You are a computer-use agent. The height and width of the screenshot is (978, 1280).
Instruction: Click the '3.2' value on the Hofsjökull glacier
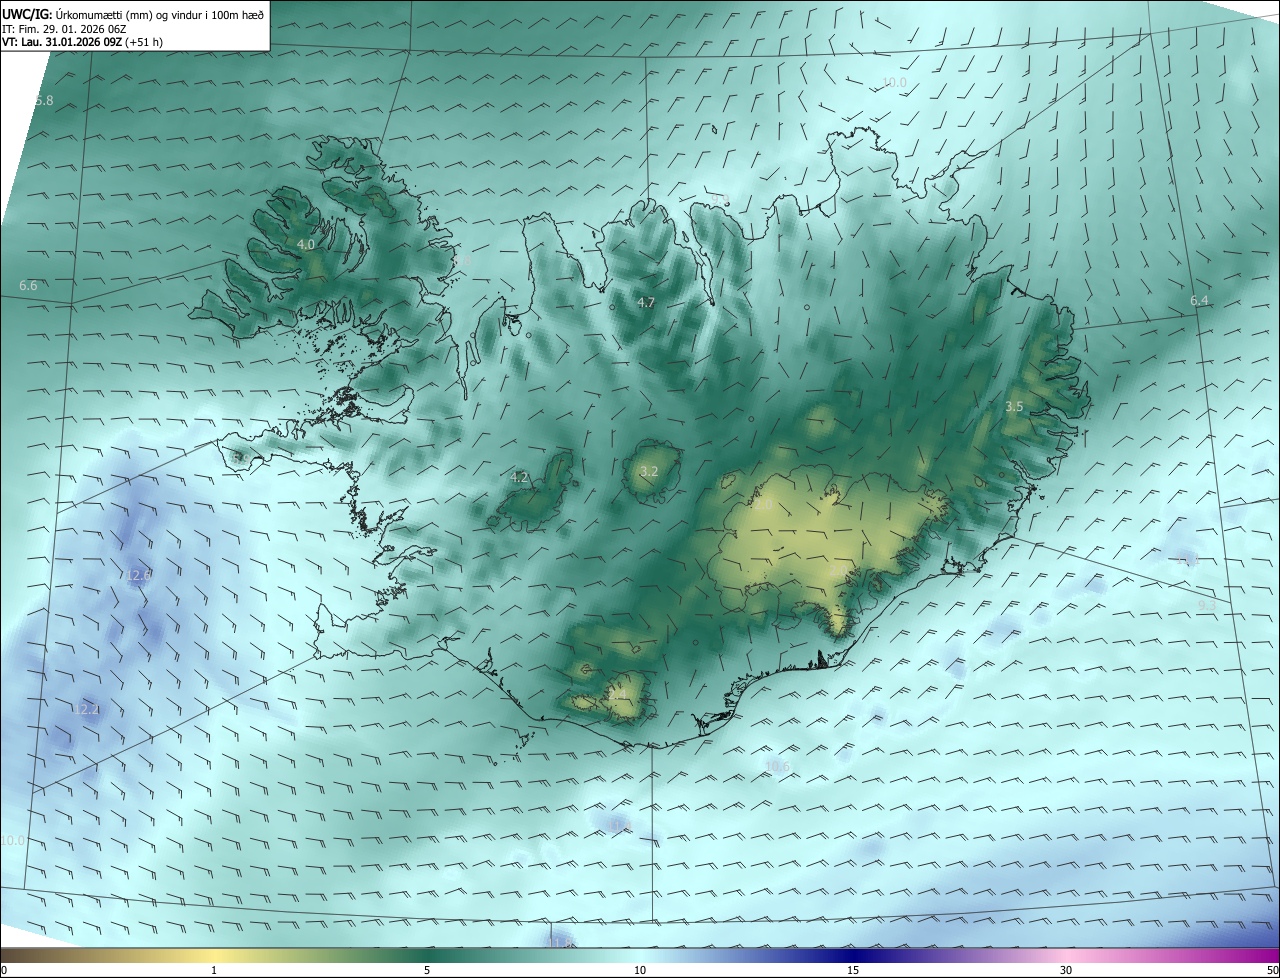(649, 471)
